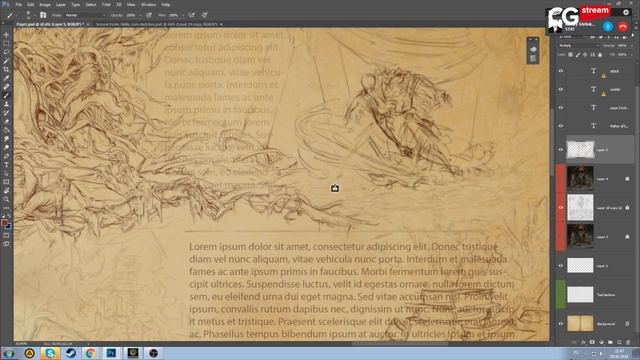The image size is (640, 360).
Task: Hide Layer 1 in Layers panel
Action: click(x=561, y=265)
